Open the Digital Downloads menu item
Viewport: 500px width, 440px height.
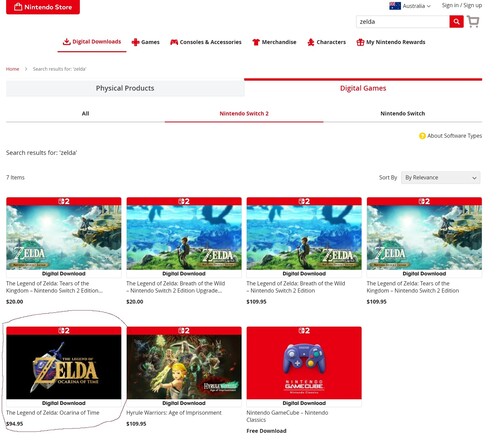pyautogui.click(x=92, y=42)
